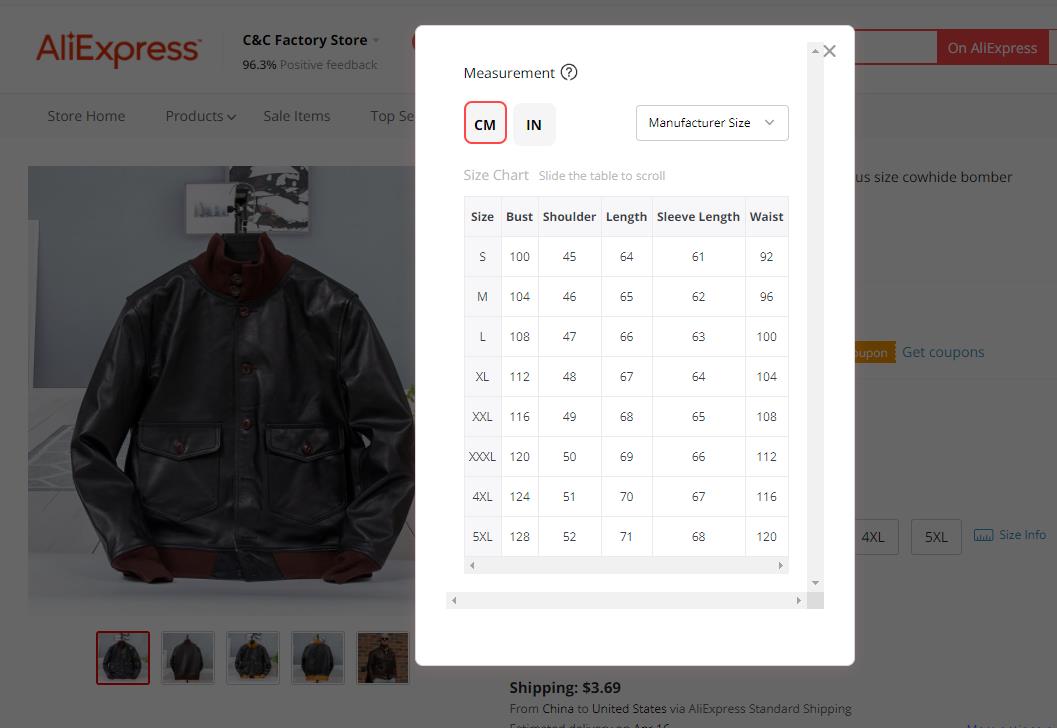The height and width of the screenshot is (728, 1057).
Task: Select the 5XL size option
Action: pyautogui.click(x=936, y=537)
